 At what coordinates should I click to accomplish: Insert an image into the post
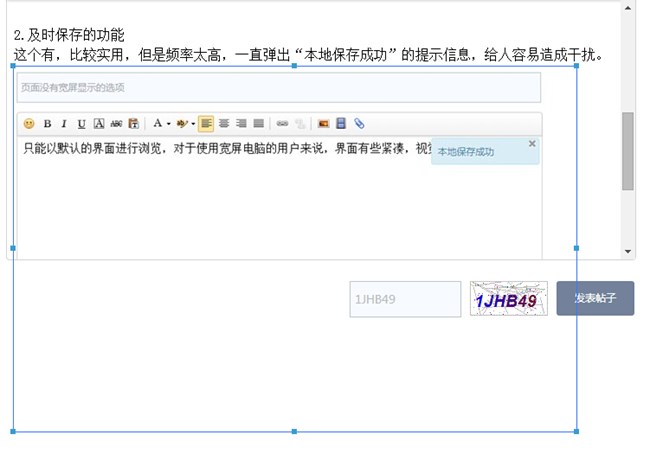(x=323, y=124)
